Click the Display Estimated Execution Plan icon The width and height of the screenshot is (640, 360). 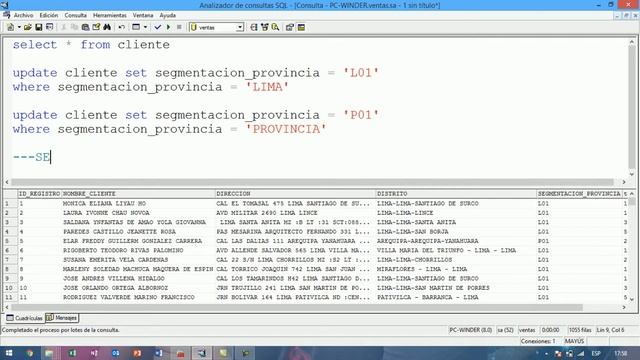pyautogui.click(x=253, y=27)
